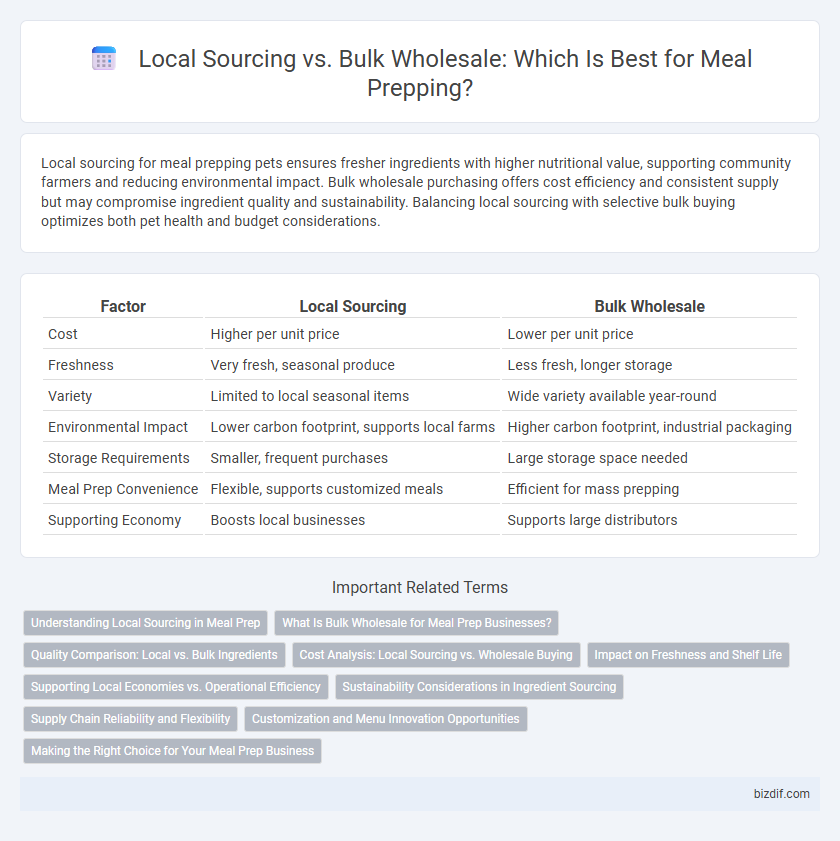This screenshot has width=840, height=841.
Task: Click the 'Bulk Wholesale' column header
Action: tap(649, 306)
